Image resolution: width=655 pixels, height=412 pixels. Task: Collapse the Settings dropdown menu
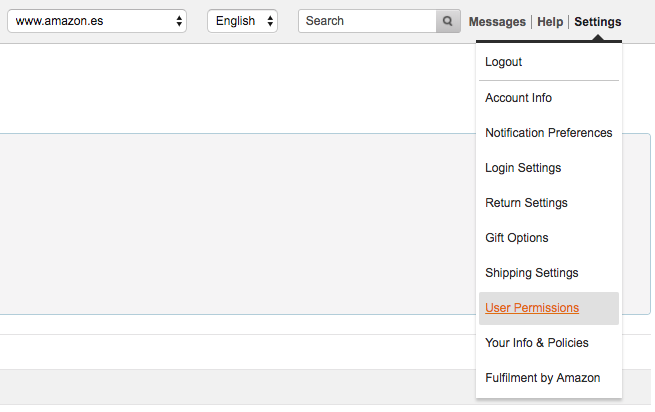[597, 22]
